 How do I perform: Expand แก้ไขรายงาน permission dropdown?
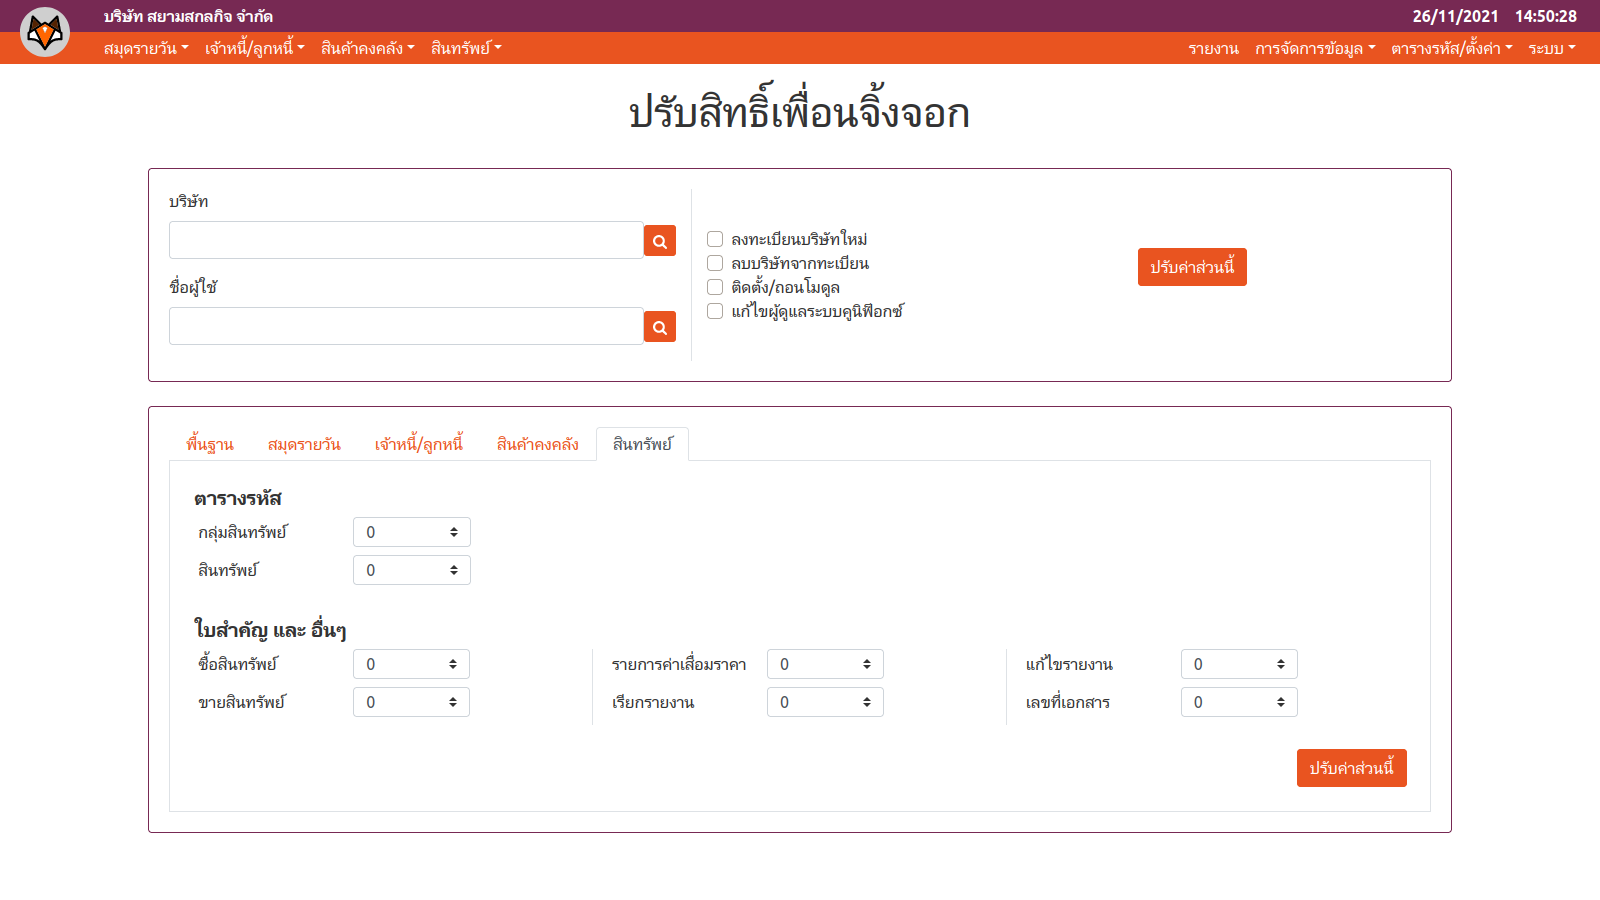[1239, 664]
